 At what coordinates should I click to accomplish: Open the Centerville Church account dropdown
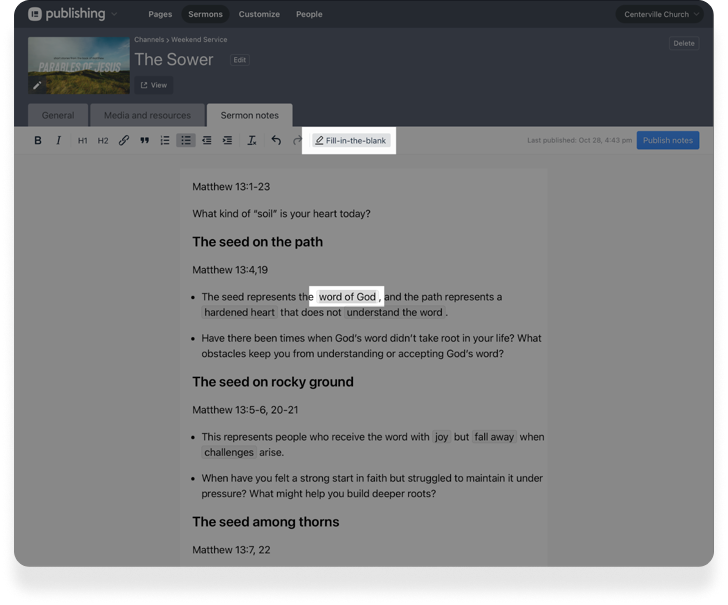(x=658, y=14)
